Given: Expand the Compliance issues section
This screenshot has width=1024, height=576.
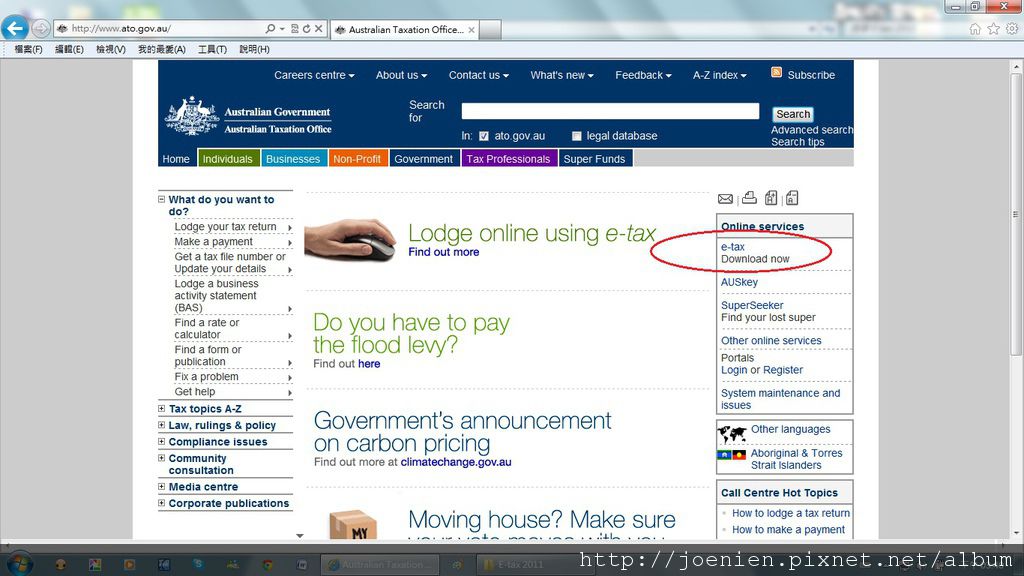Looking at the screenshot, I should [x=161, y=441].
